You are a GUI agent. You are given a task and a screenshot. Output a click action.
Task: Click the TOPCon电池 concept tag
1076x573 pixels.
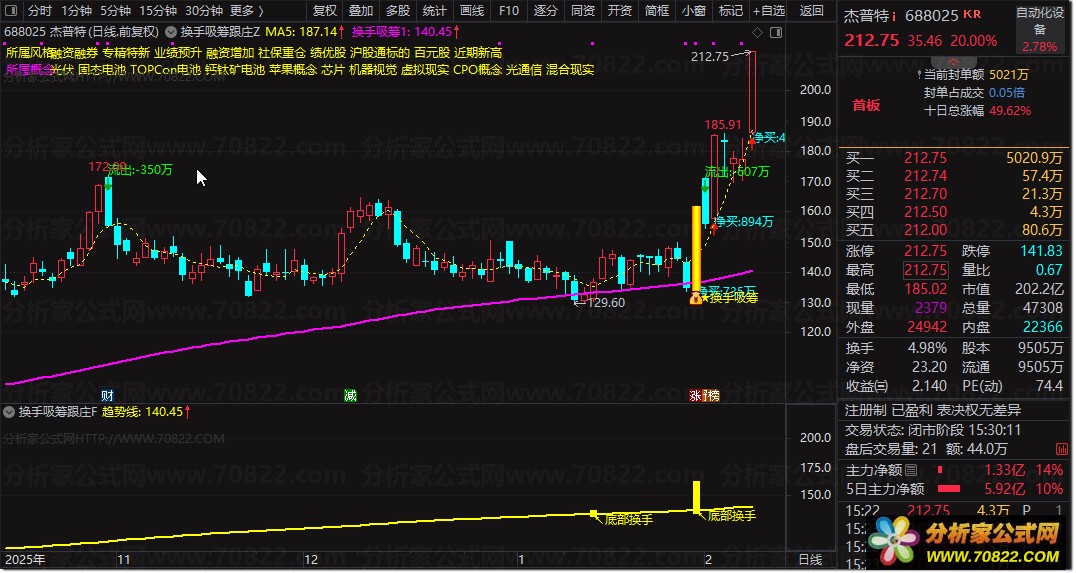(165, 70)
